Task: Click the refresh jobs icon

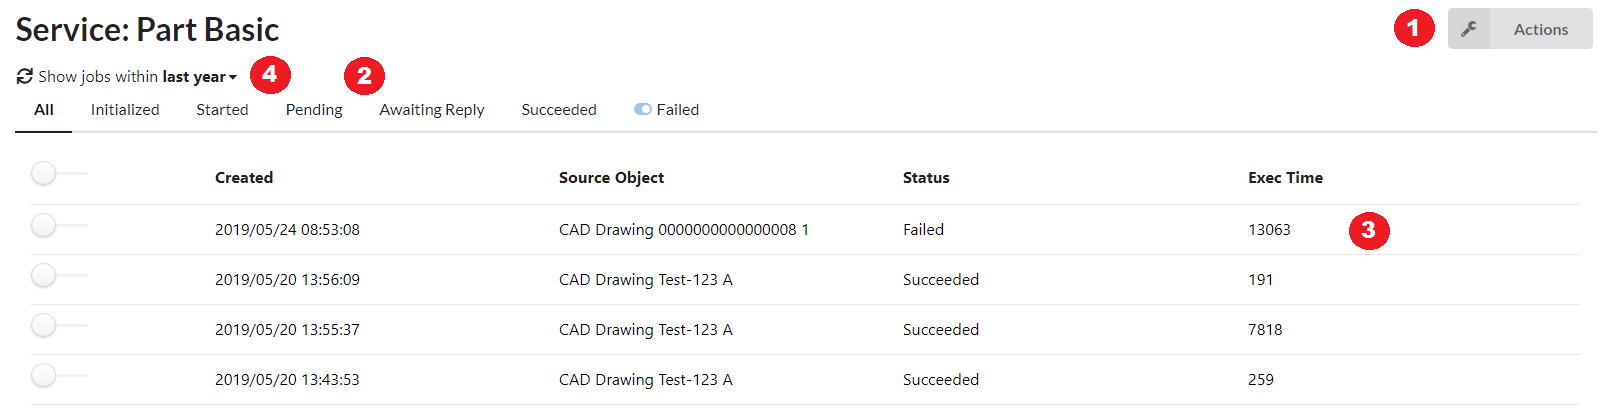Action: point(25,76)
